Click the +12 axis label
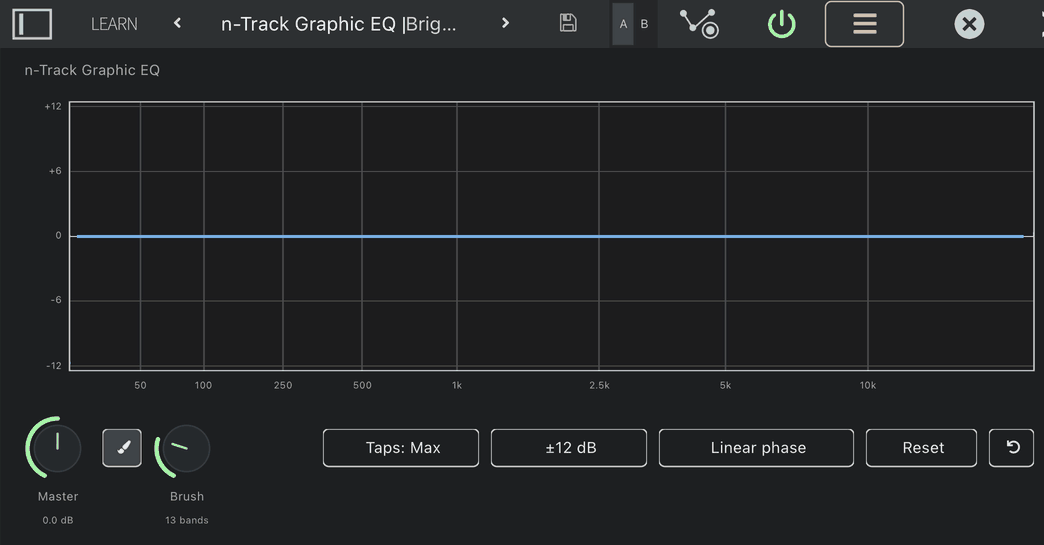 click(x=53, y=106)
